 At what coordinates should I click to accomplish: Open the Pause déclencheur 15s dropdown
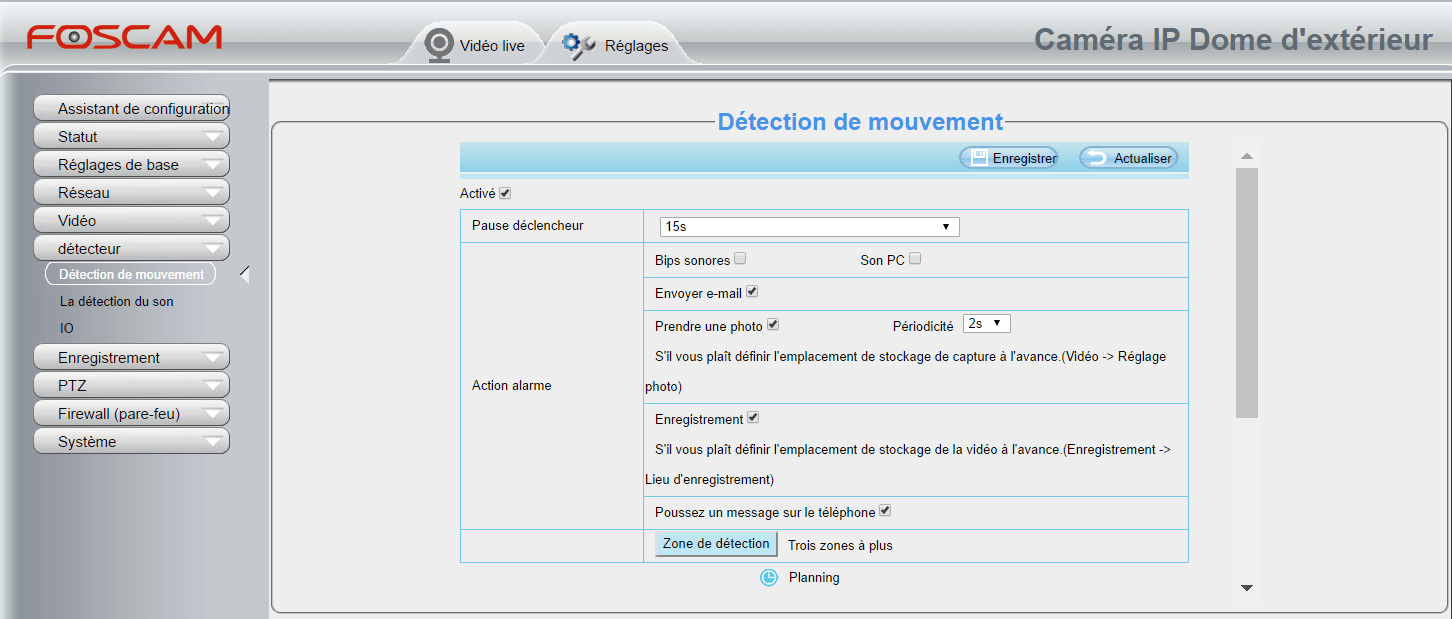(x=809, y=227)
